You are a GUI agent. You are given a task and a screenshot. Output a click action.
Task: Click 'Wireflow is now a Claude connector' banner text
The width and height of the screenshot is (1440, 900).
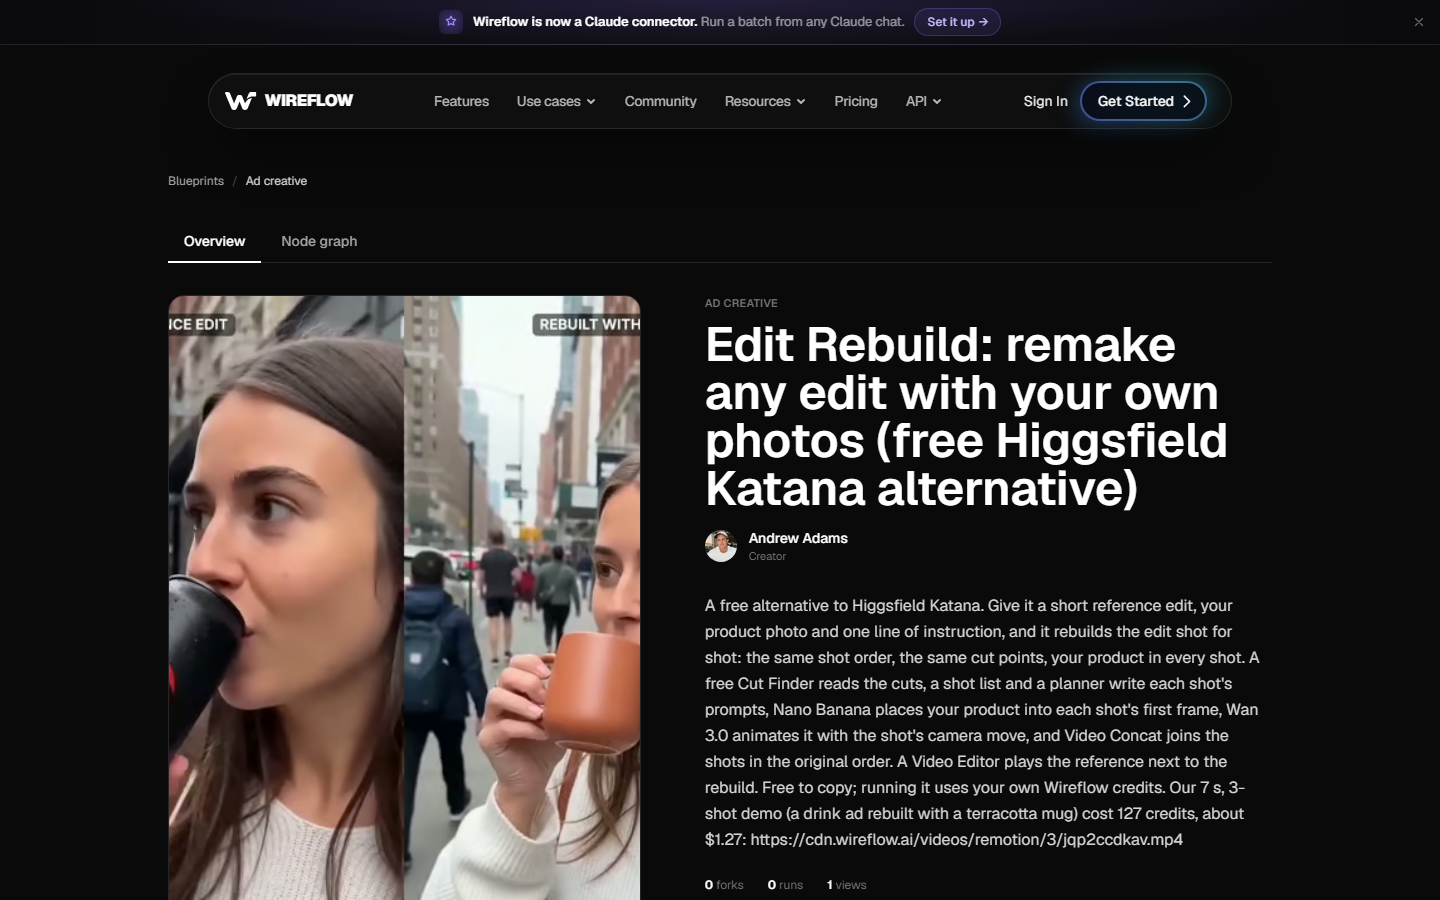pos(585,22)
